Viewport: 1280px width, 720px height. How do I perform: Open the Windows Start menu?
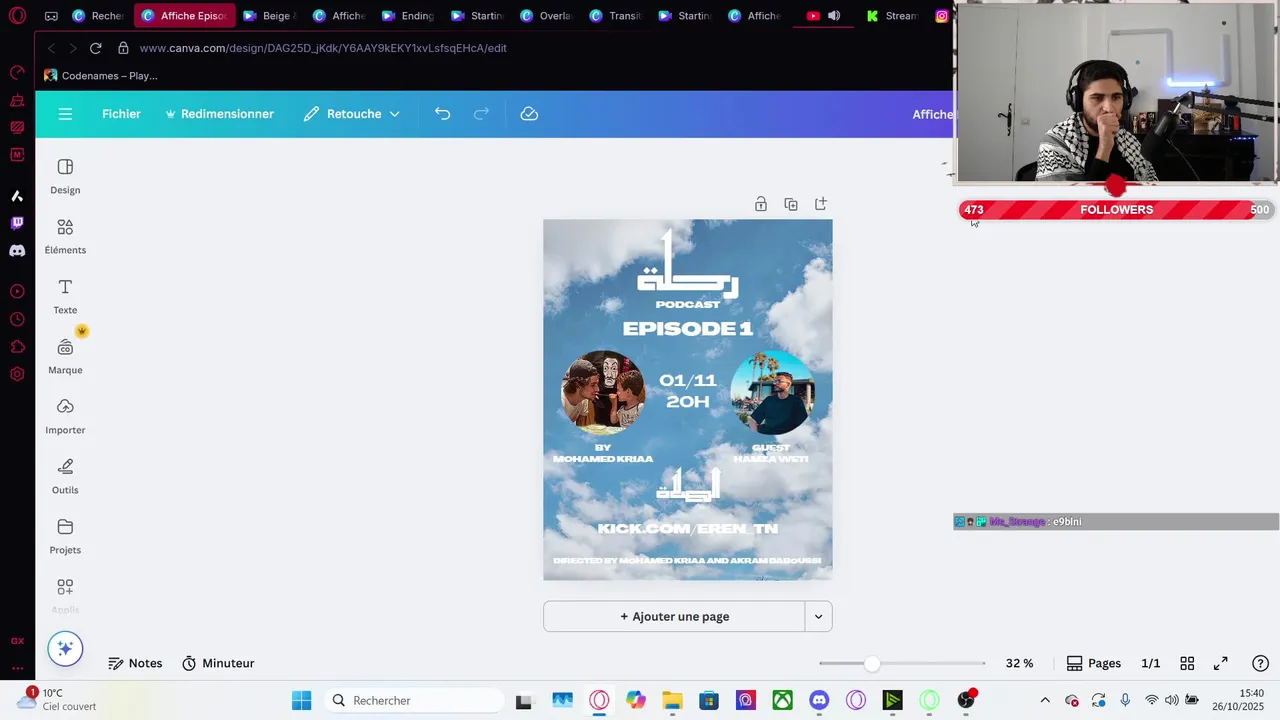point(301,700)
